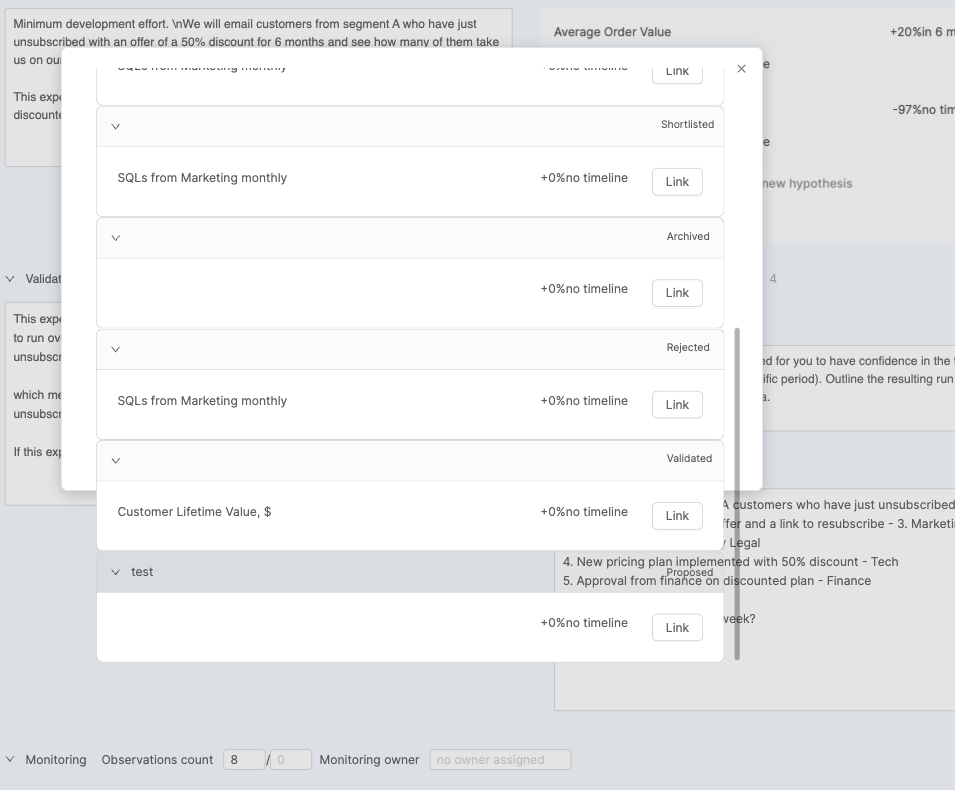The image size is (955, 790).
Task: Click the observations total field showing 0
Action: (x=291, y=760)
